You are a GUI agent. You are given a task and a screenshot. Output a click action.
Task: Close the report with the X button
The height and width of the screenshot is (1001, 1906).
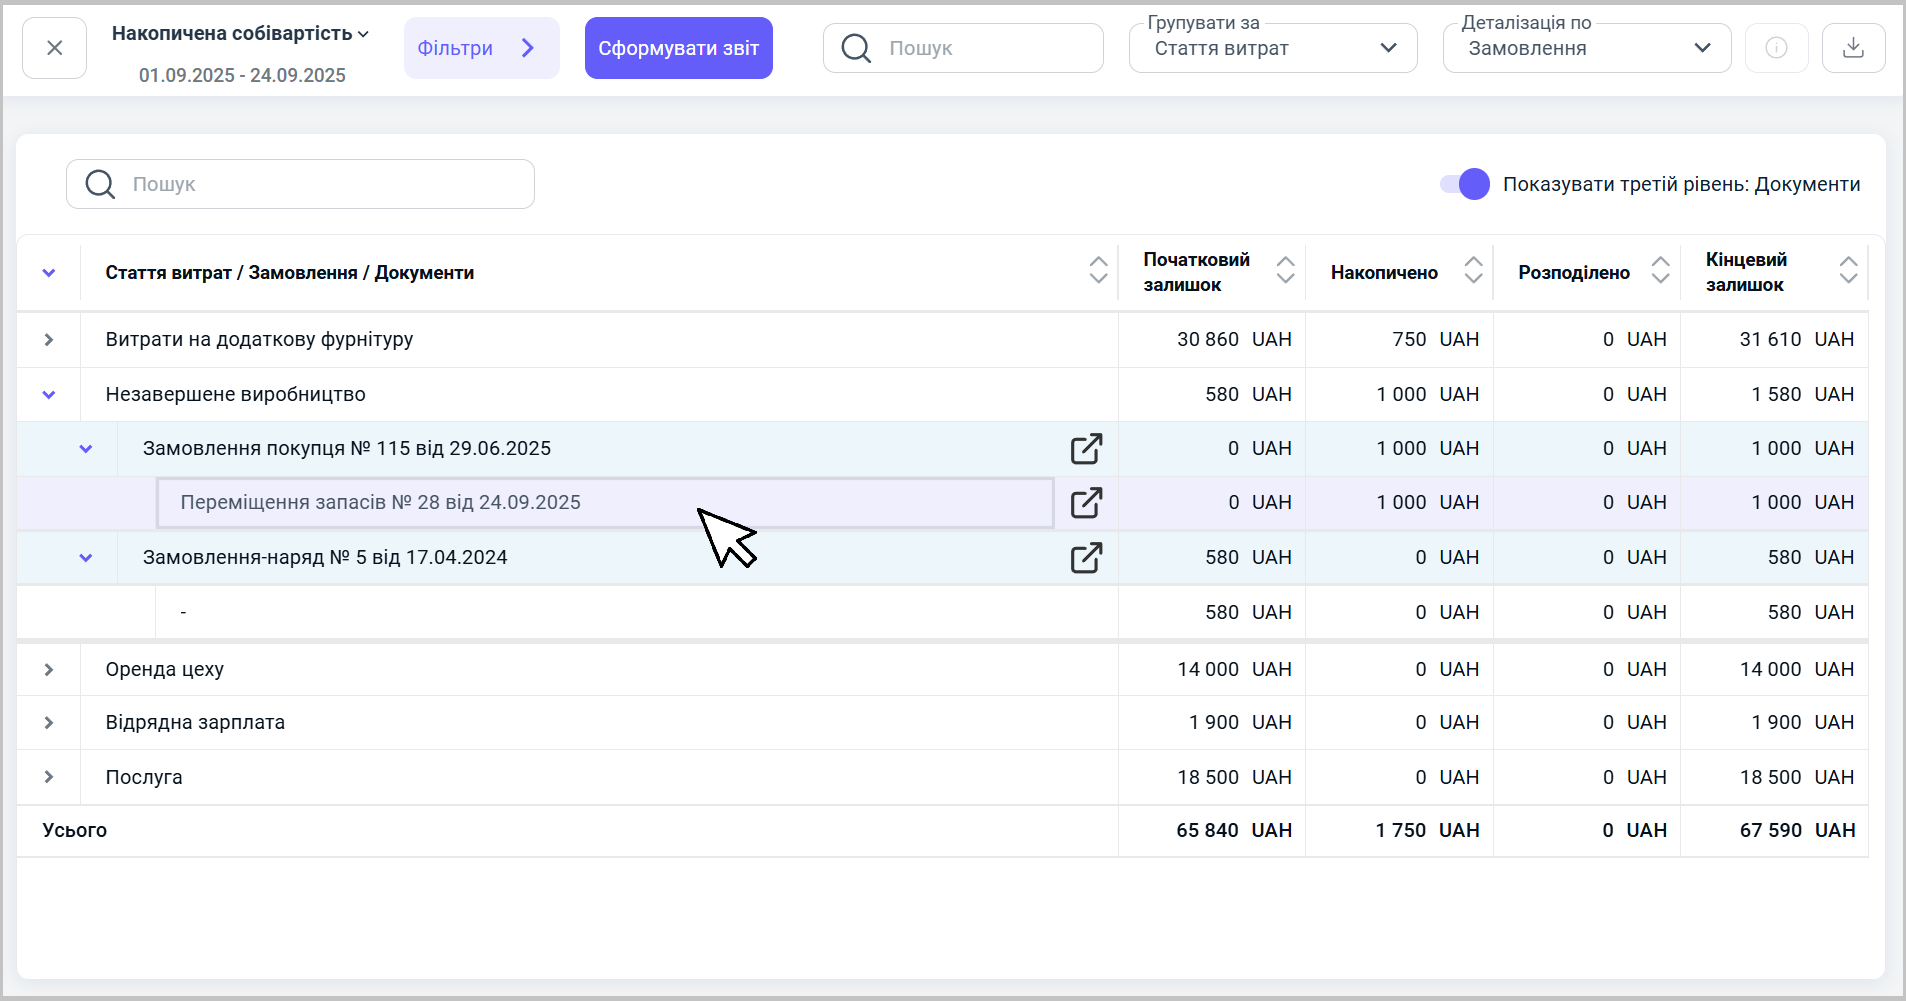click(55, 48)
